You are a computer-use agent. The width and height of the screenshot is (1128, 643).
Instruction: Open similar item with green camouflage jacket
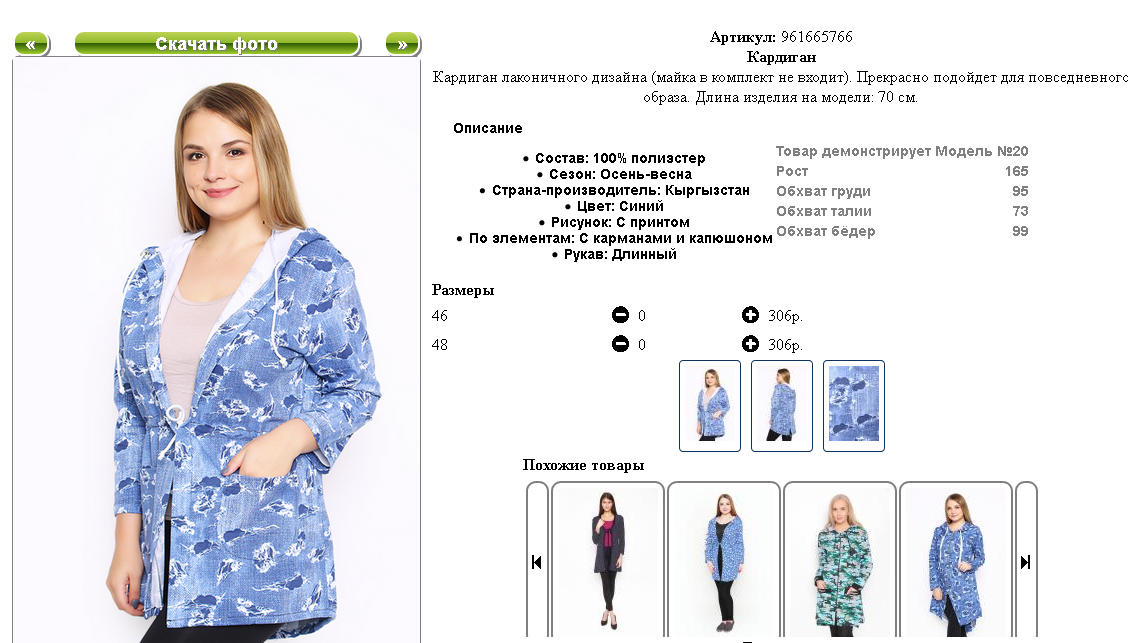840,560
